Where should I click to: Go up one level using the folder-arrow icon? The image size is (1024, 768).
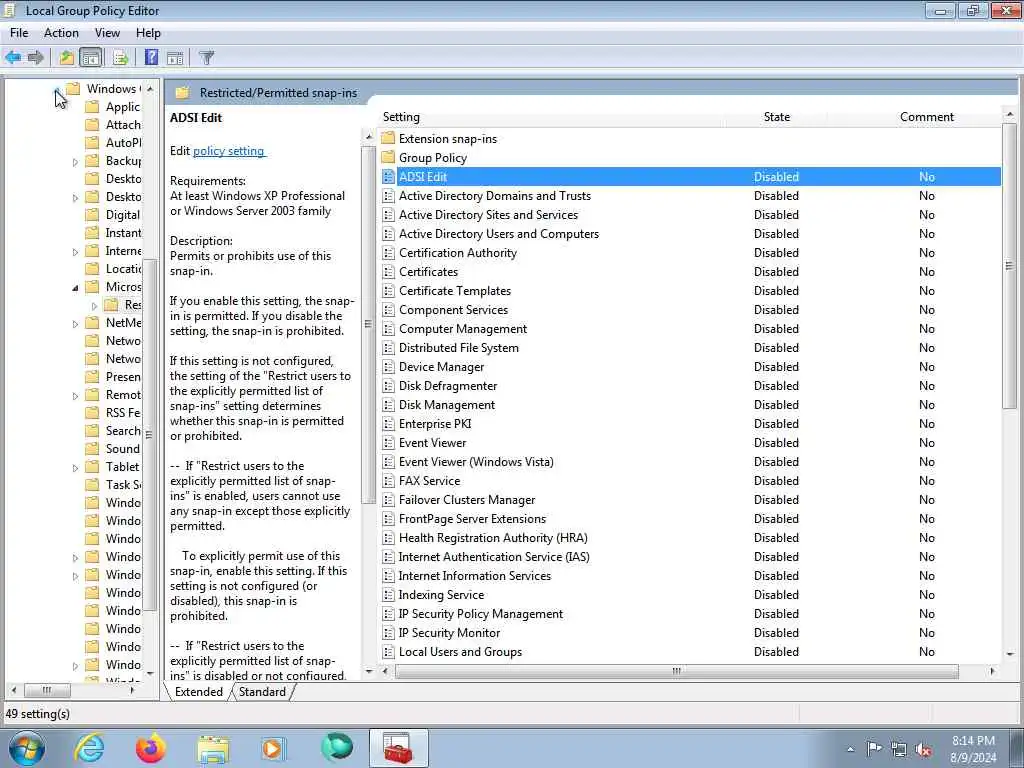pyautogui.click(x=67, y=57)
